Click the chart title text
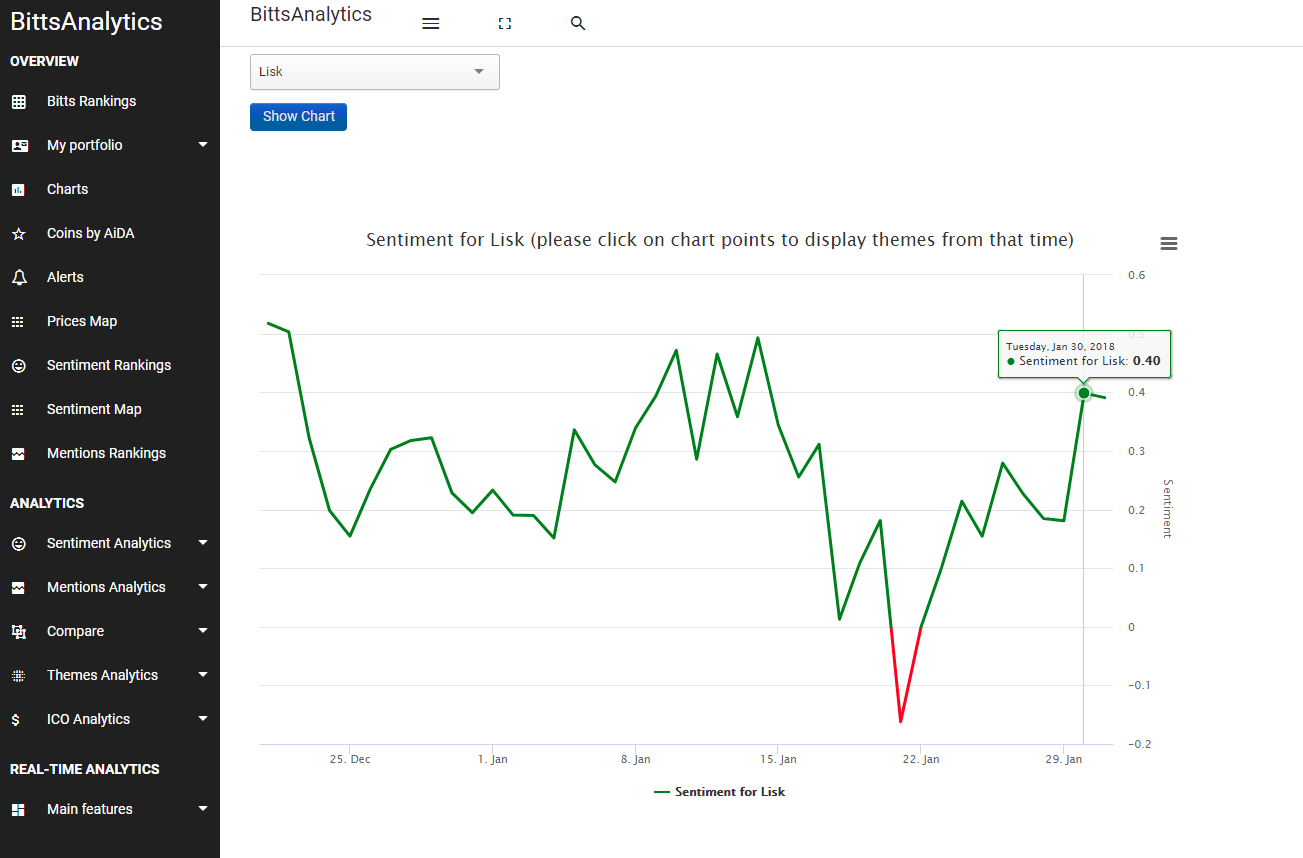 click(720, 240)
